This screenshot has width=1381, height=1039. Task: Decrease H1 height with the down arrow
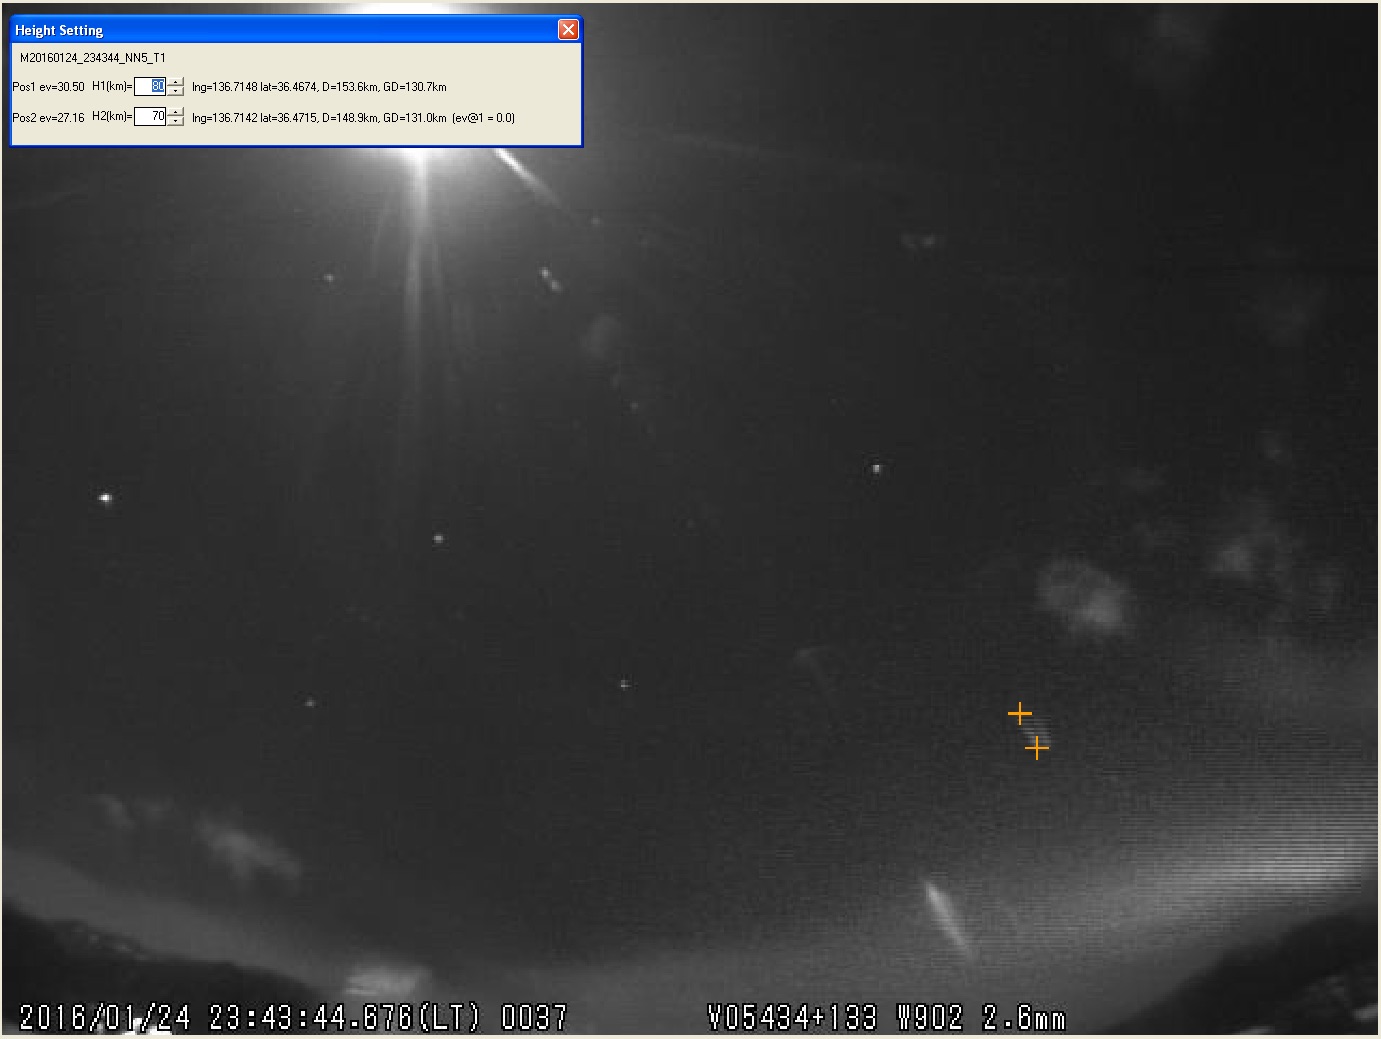click(176, 91)
